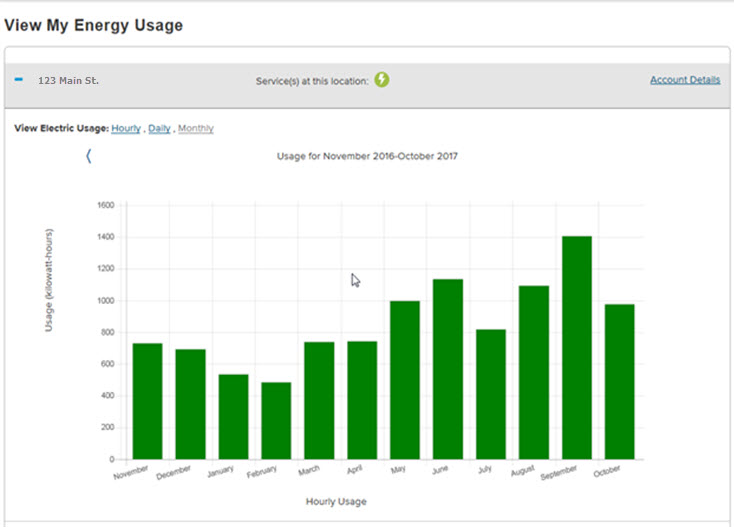Click the June usage bar
The height and width of the screenshot is (527, 734).
tap(448, 369)
